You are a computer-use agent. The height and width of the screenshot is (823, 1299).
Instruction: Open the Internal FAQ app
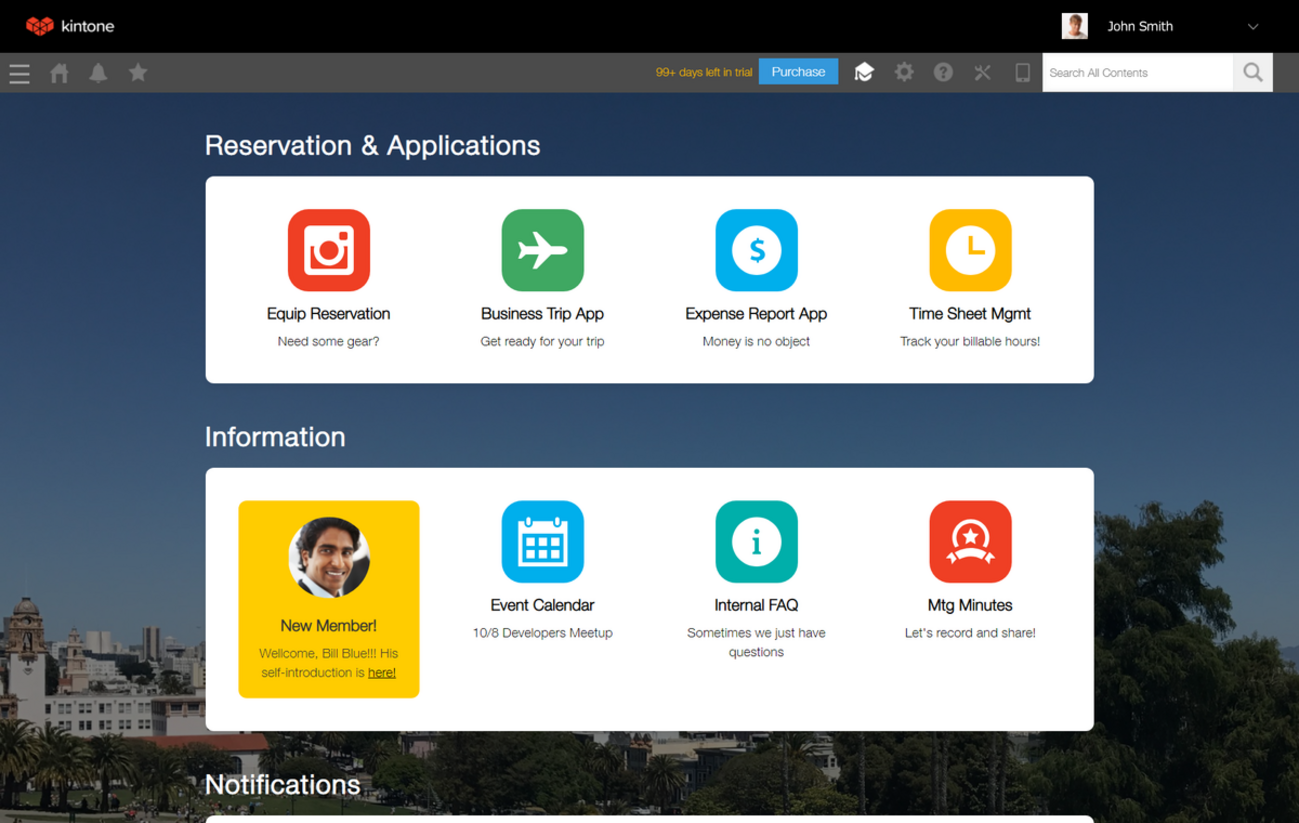tap(756, 542)
